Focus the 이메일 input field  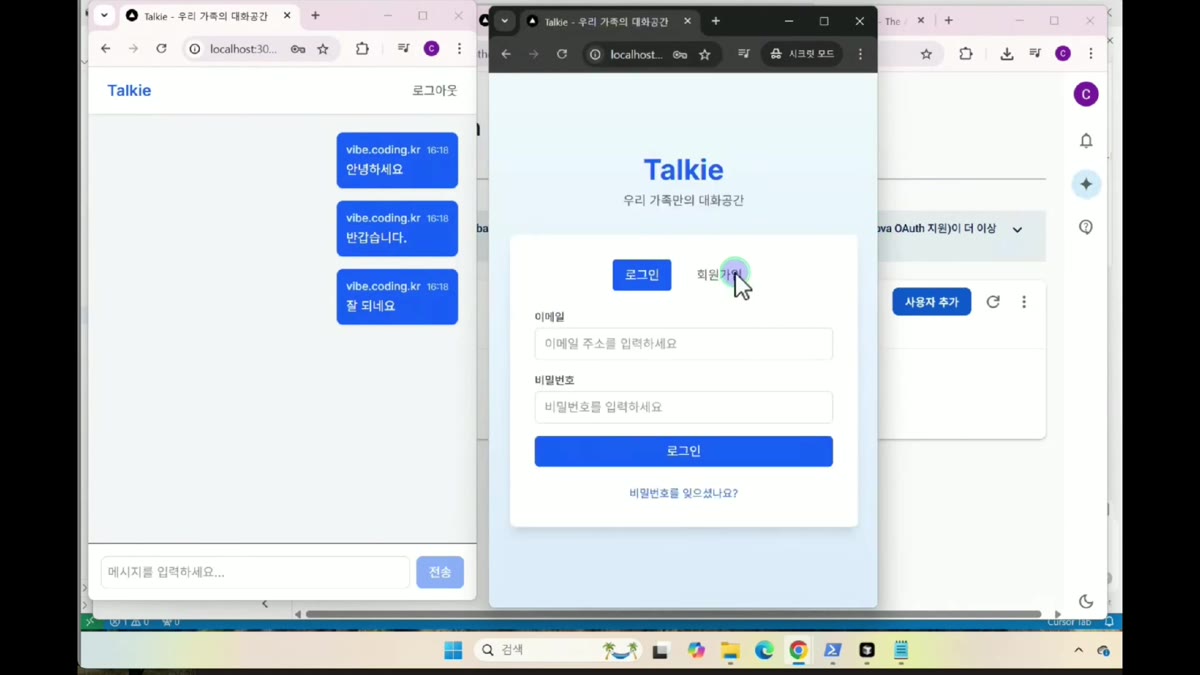click(x=684, y=343)
